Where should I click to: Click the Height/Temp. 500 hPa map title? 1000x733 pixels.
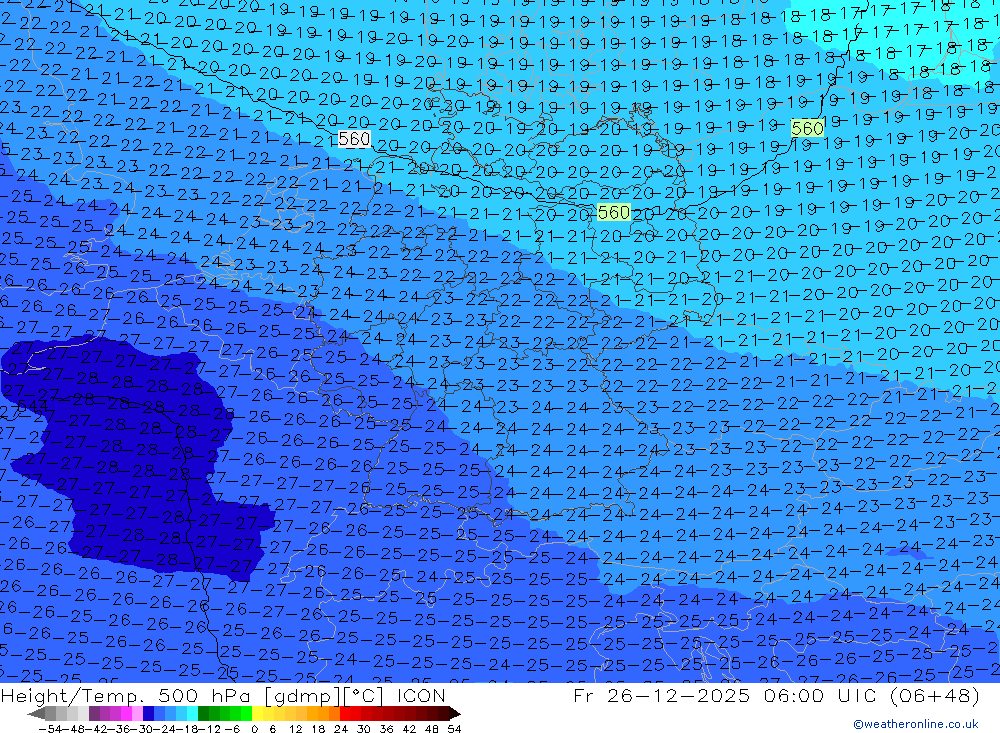tap(223, 695)
